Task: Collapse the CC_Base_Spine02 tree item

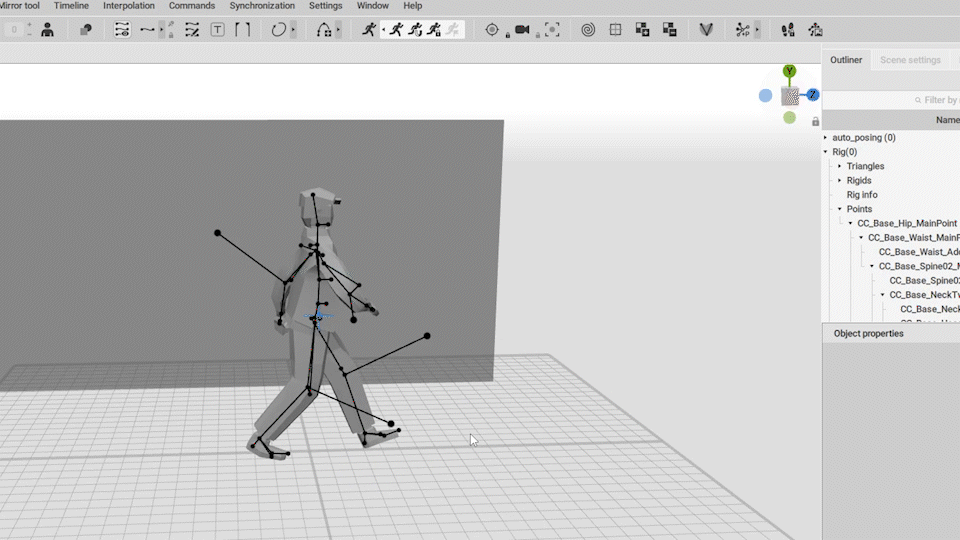Action: click(872, 266)
